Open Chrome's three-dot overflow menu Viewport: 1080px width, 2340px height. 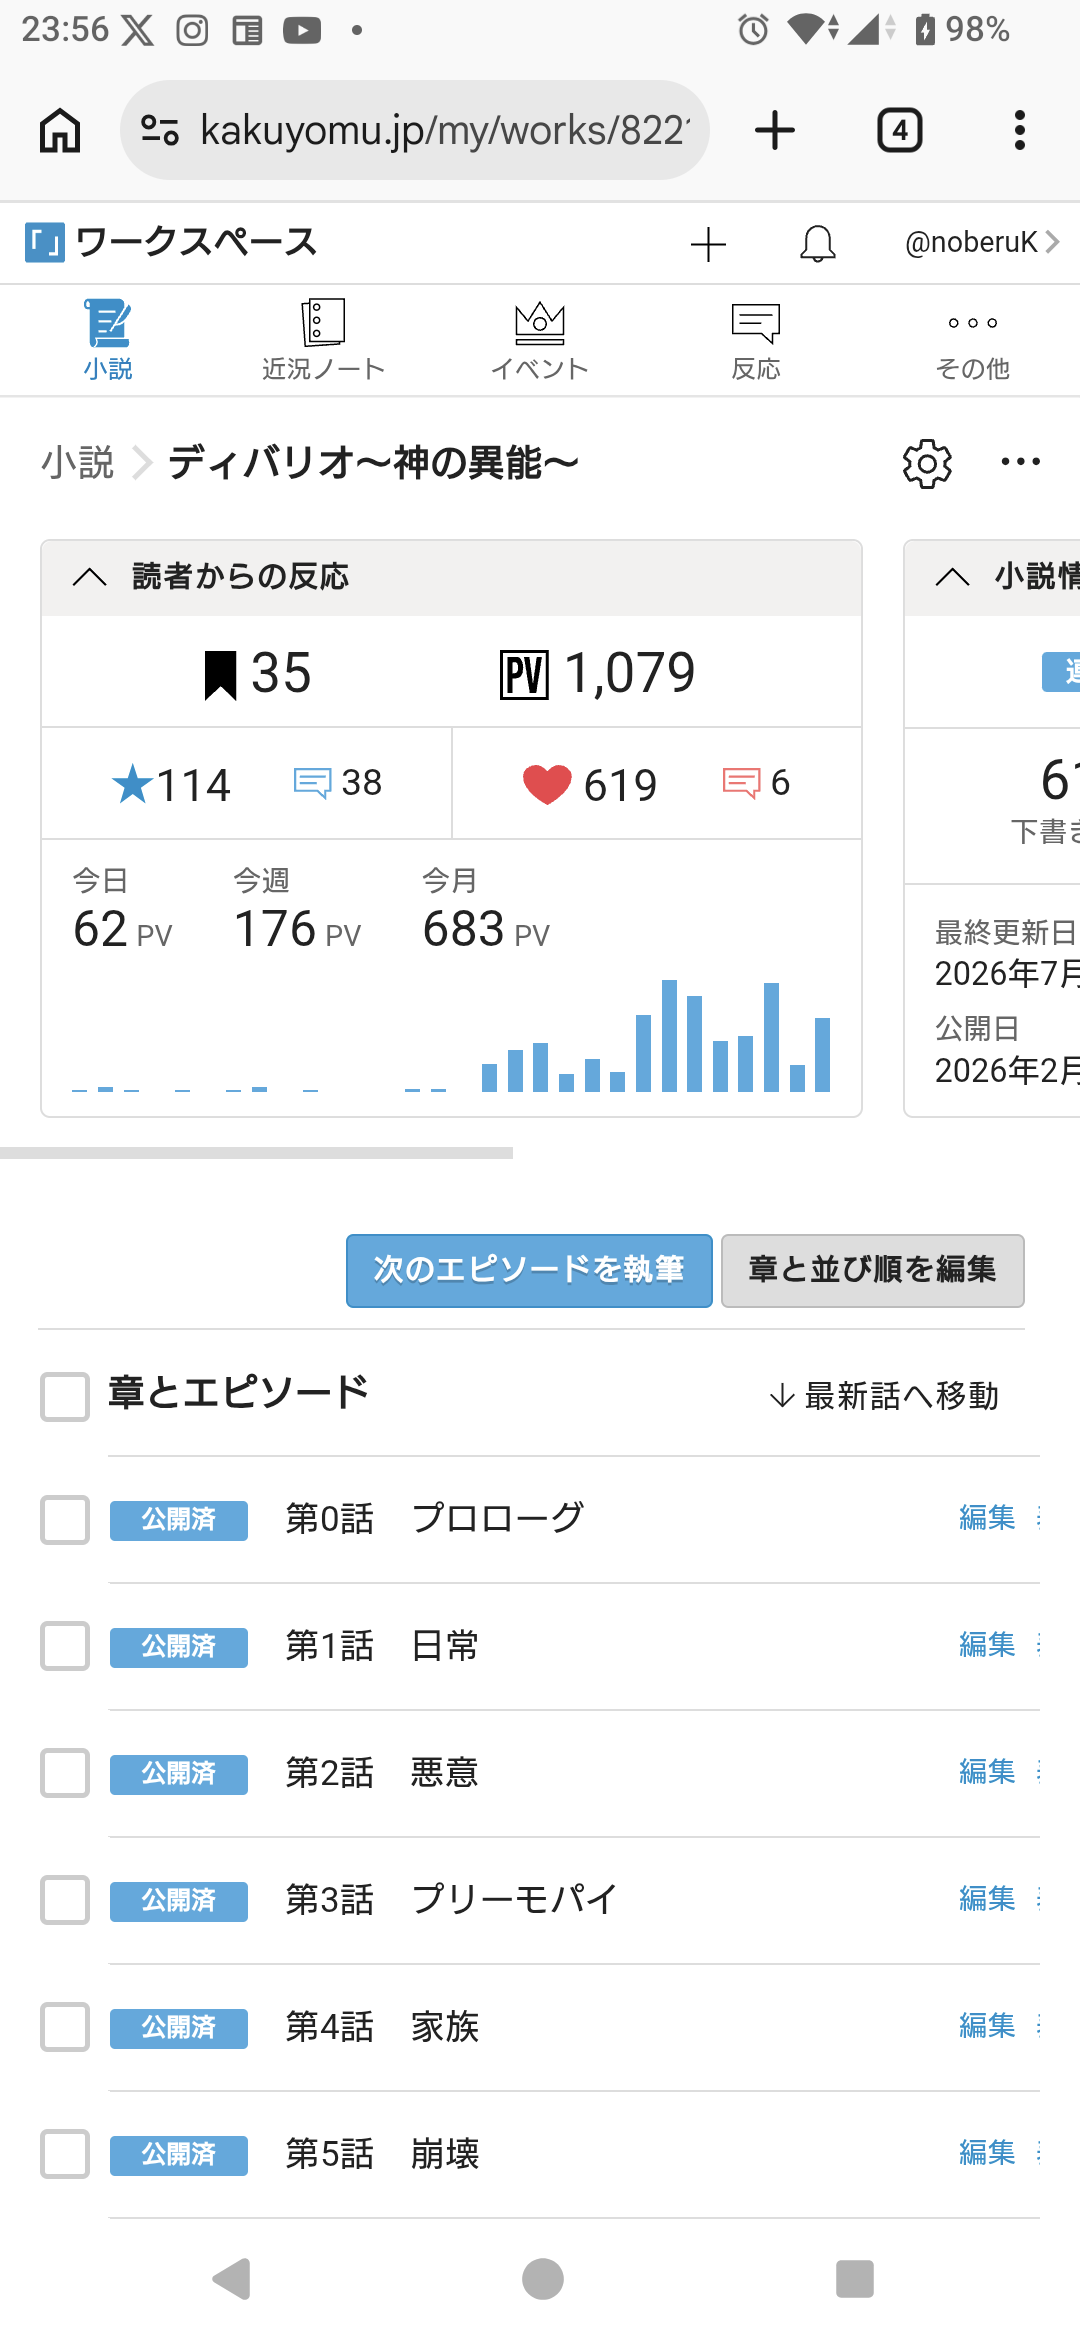point(1019,130)
